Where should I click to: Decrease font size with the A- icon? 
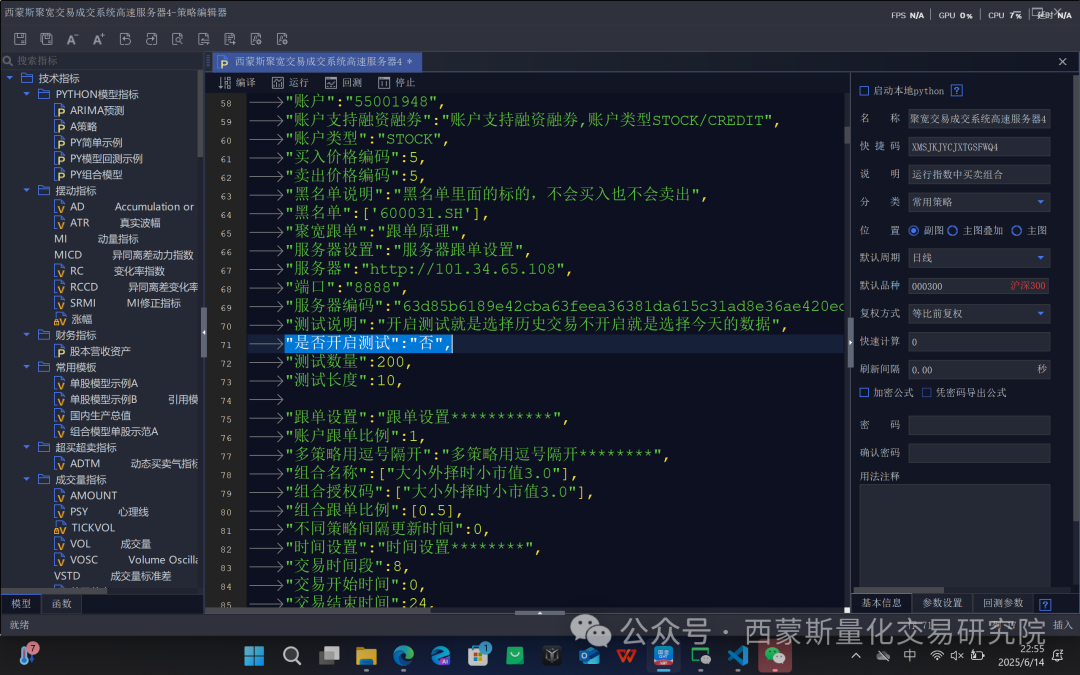click(72, 39)
